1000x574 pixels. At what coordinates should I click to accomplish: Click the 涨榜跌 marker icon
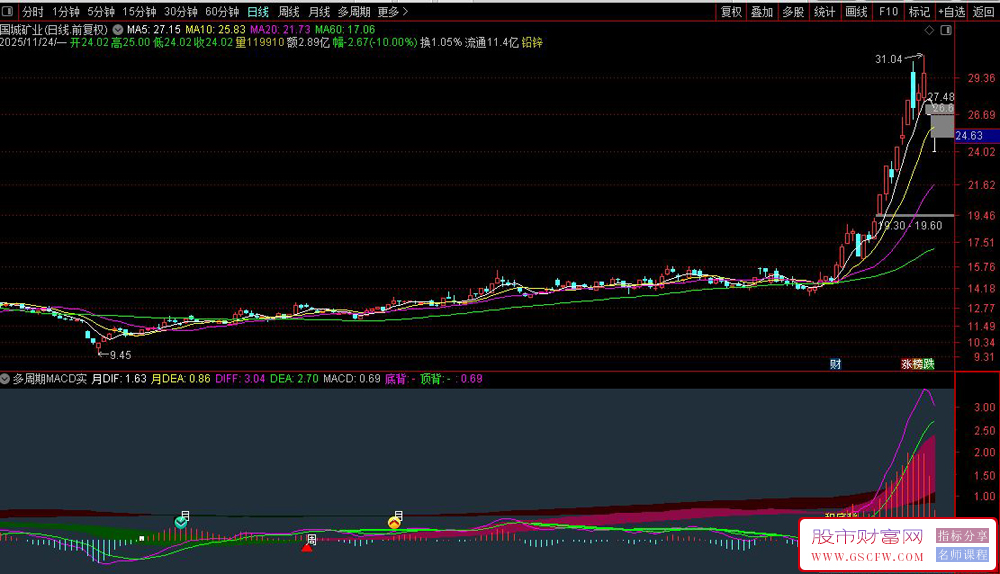coord(917,364)
